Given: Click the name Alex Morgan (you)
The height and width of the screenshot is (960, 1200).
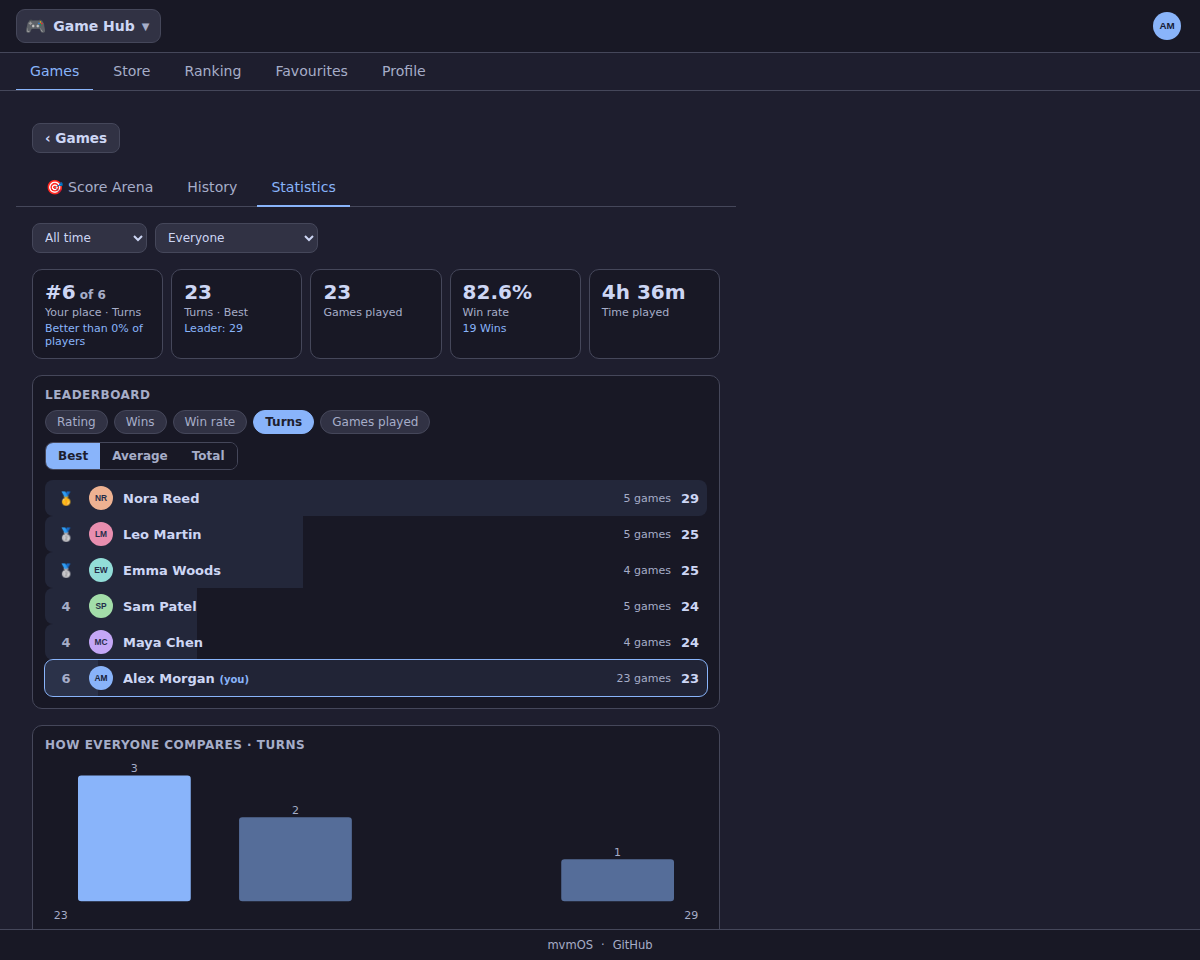Looking at the screenshot, I should click(186, 678).
